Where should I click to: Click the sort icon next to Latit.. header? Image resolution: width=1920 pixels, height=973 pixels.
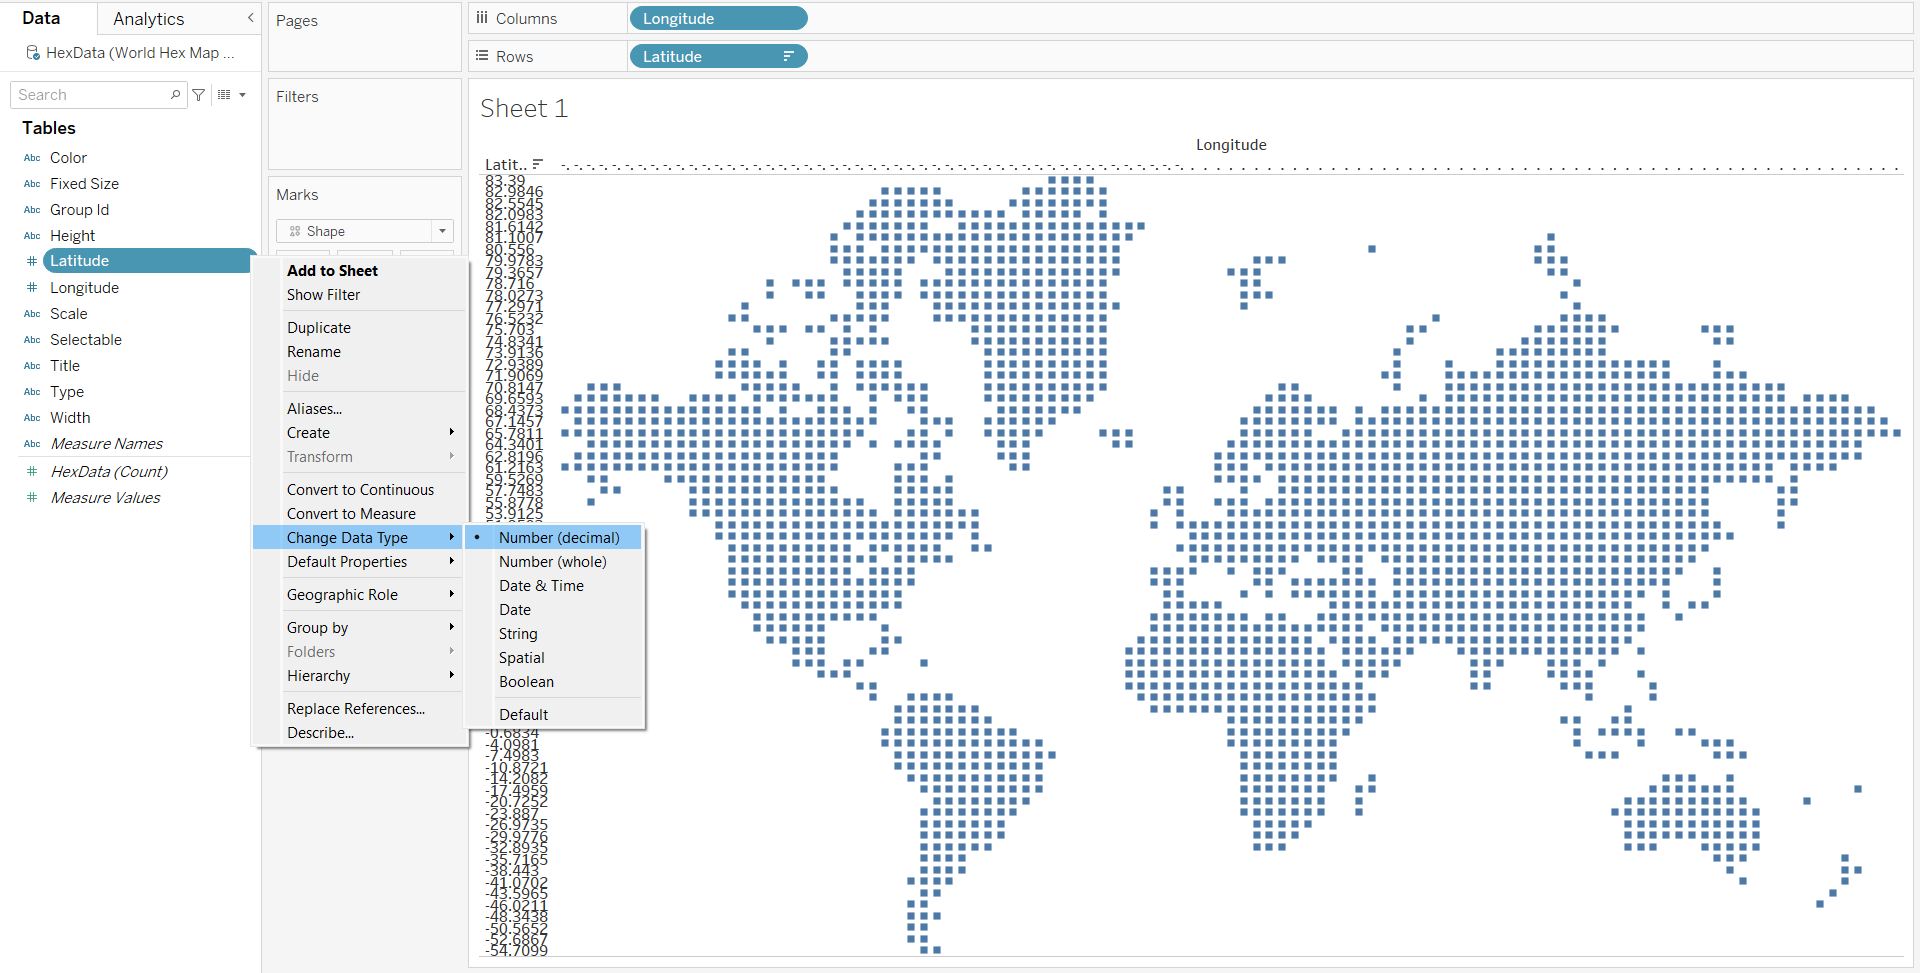tap(538, 164)
